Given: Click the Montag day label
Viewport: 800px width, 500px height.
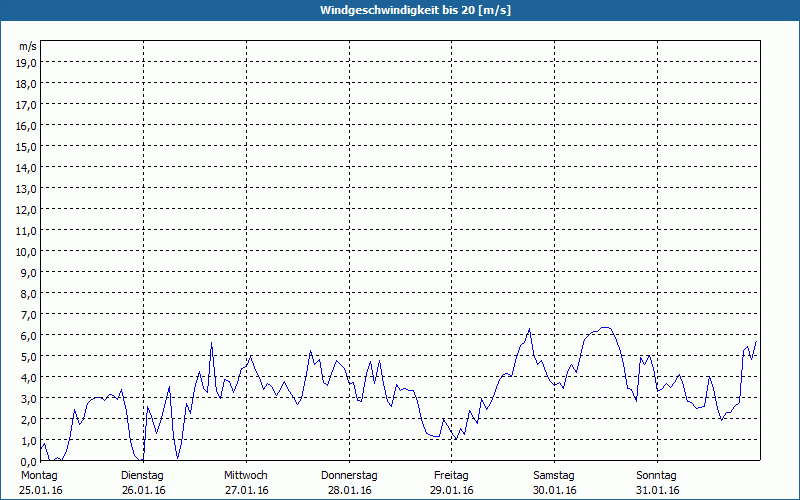Looking at the screenshot, I should (39, 475).
